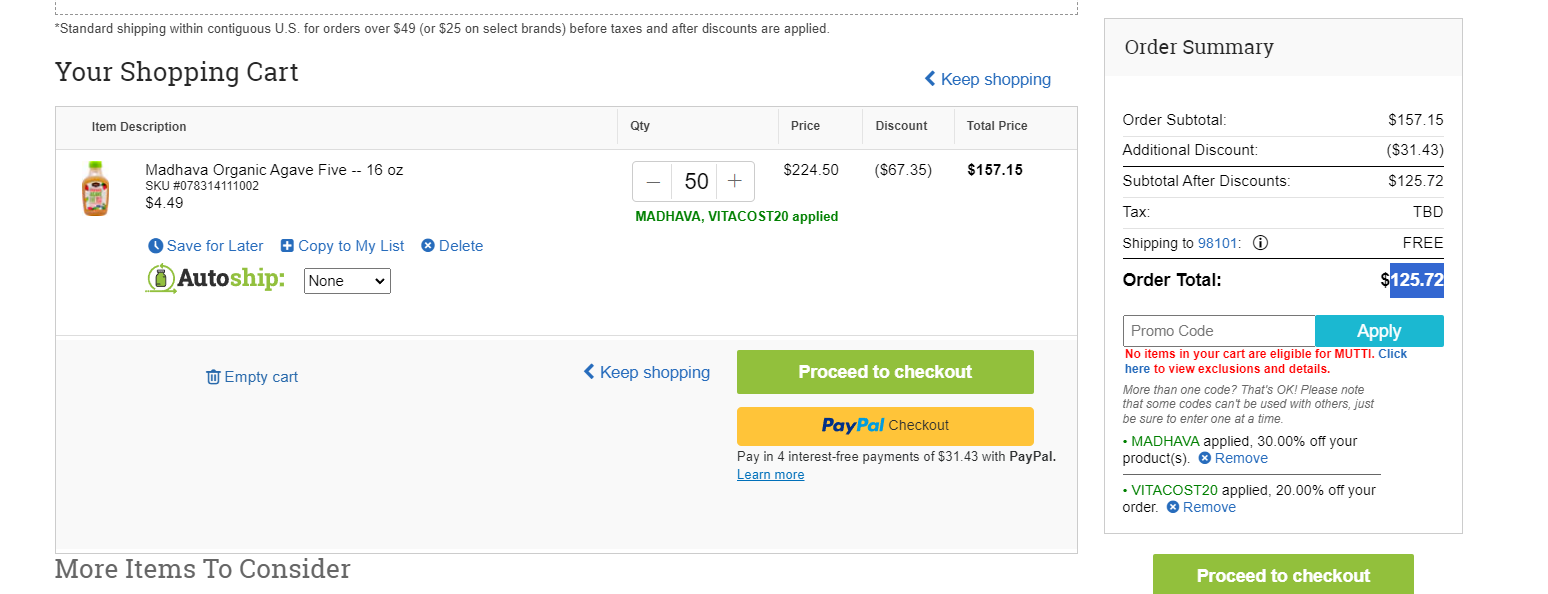This screenshot has width=1548, height=594.
Task: Apply the promo code
Action: click(1379, 331)
